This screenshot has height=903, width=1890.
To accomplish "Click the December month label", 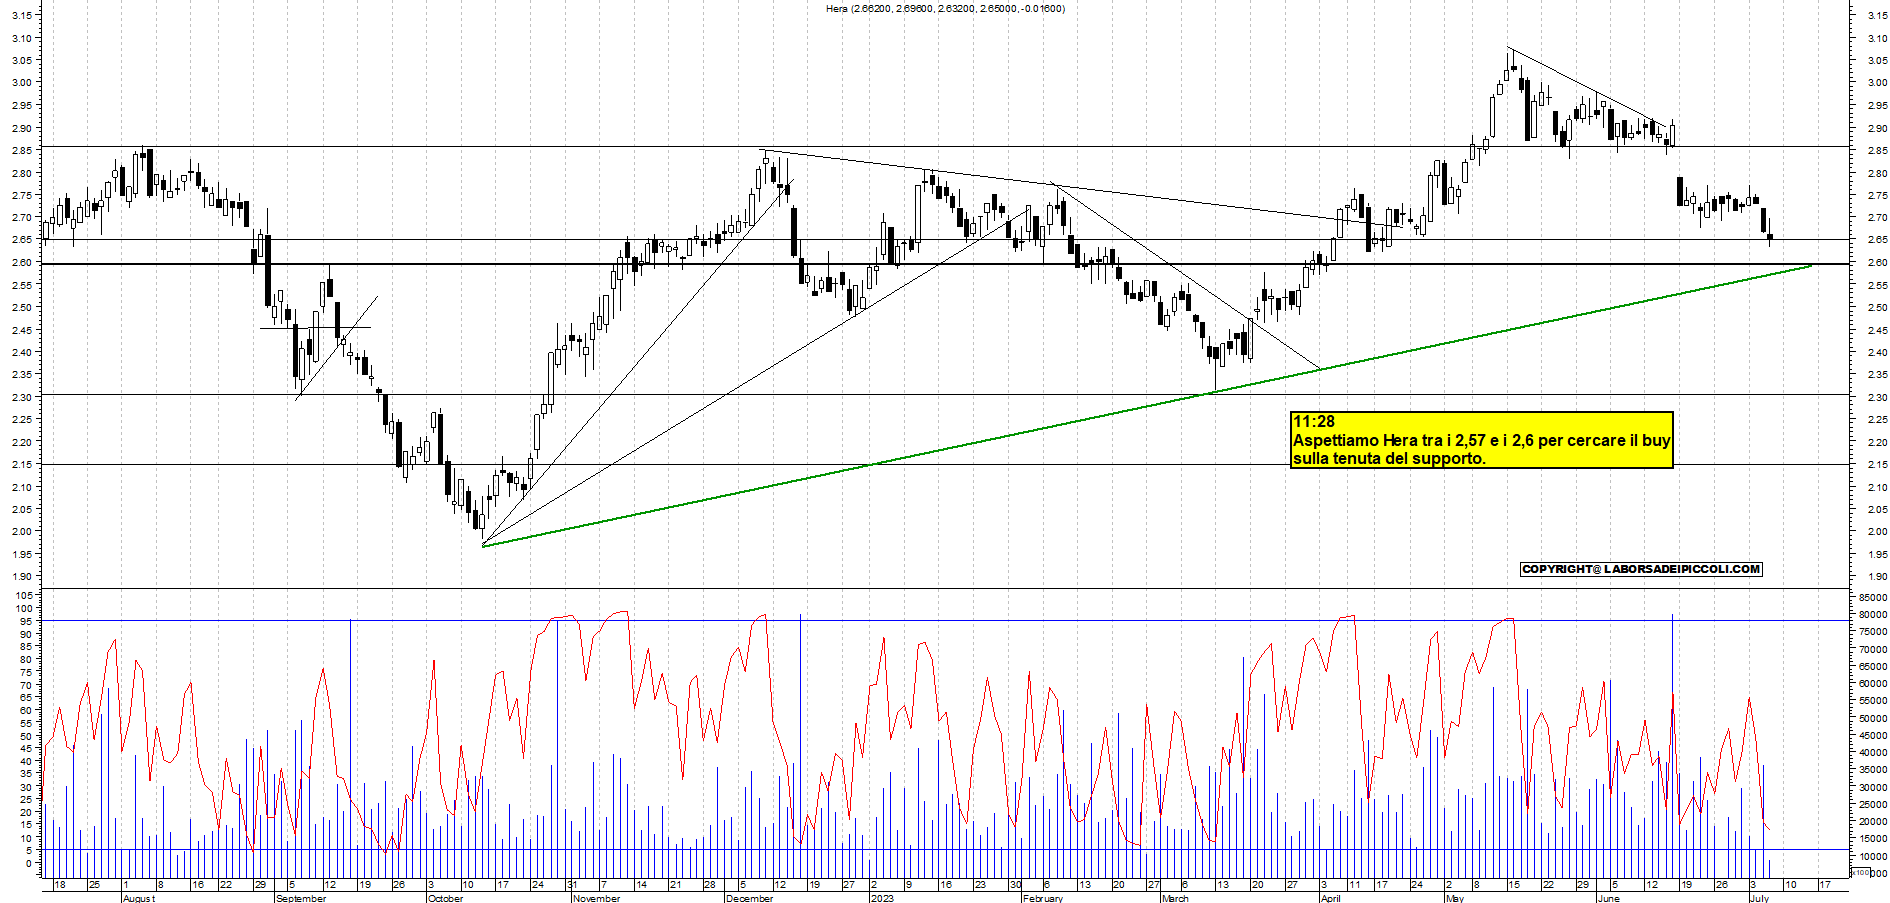I will pos(749,898).
